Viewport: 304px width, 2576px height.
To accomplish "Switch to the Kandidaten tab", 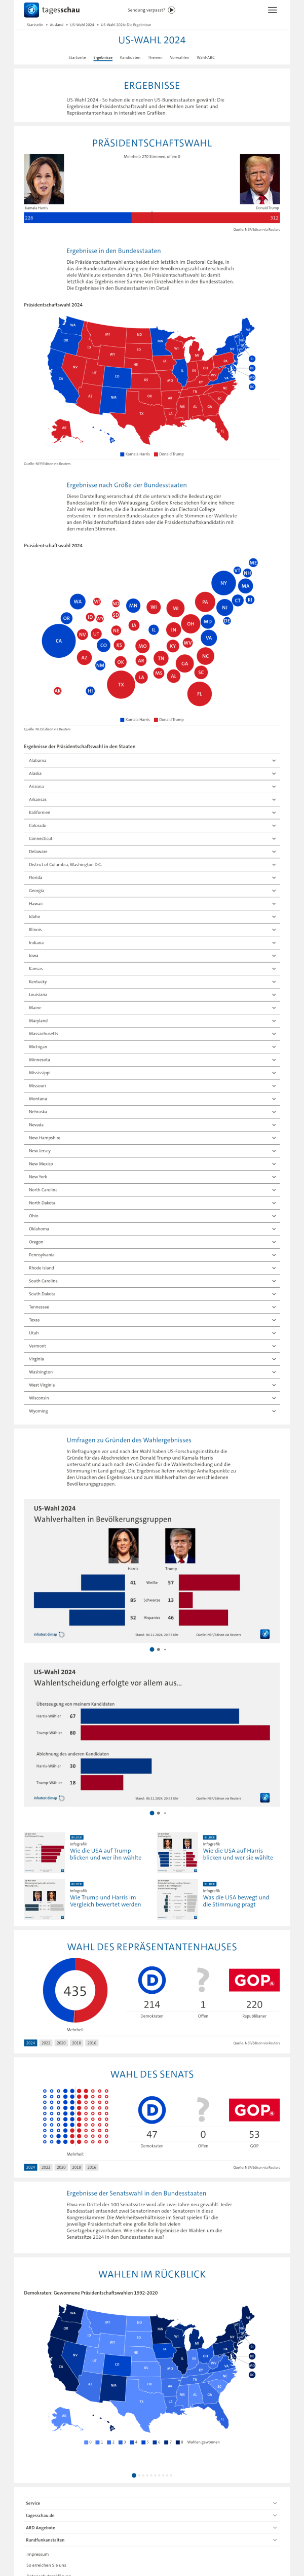I will click(x=130, y=57).
